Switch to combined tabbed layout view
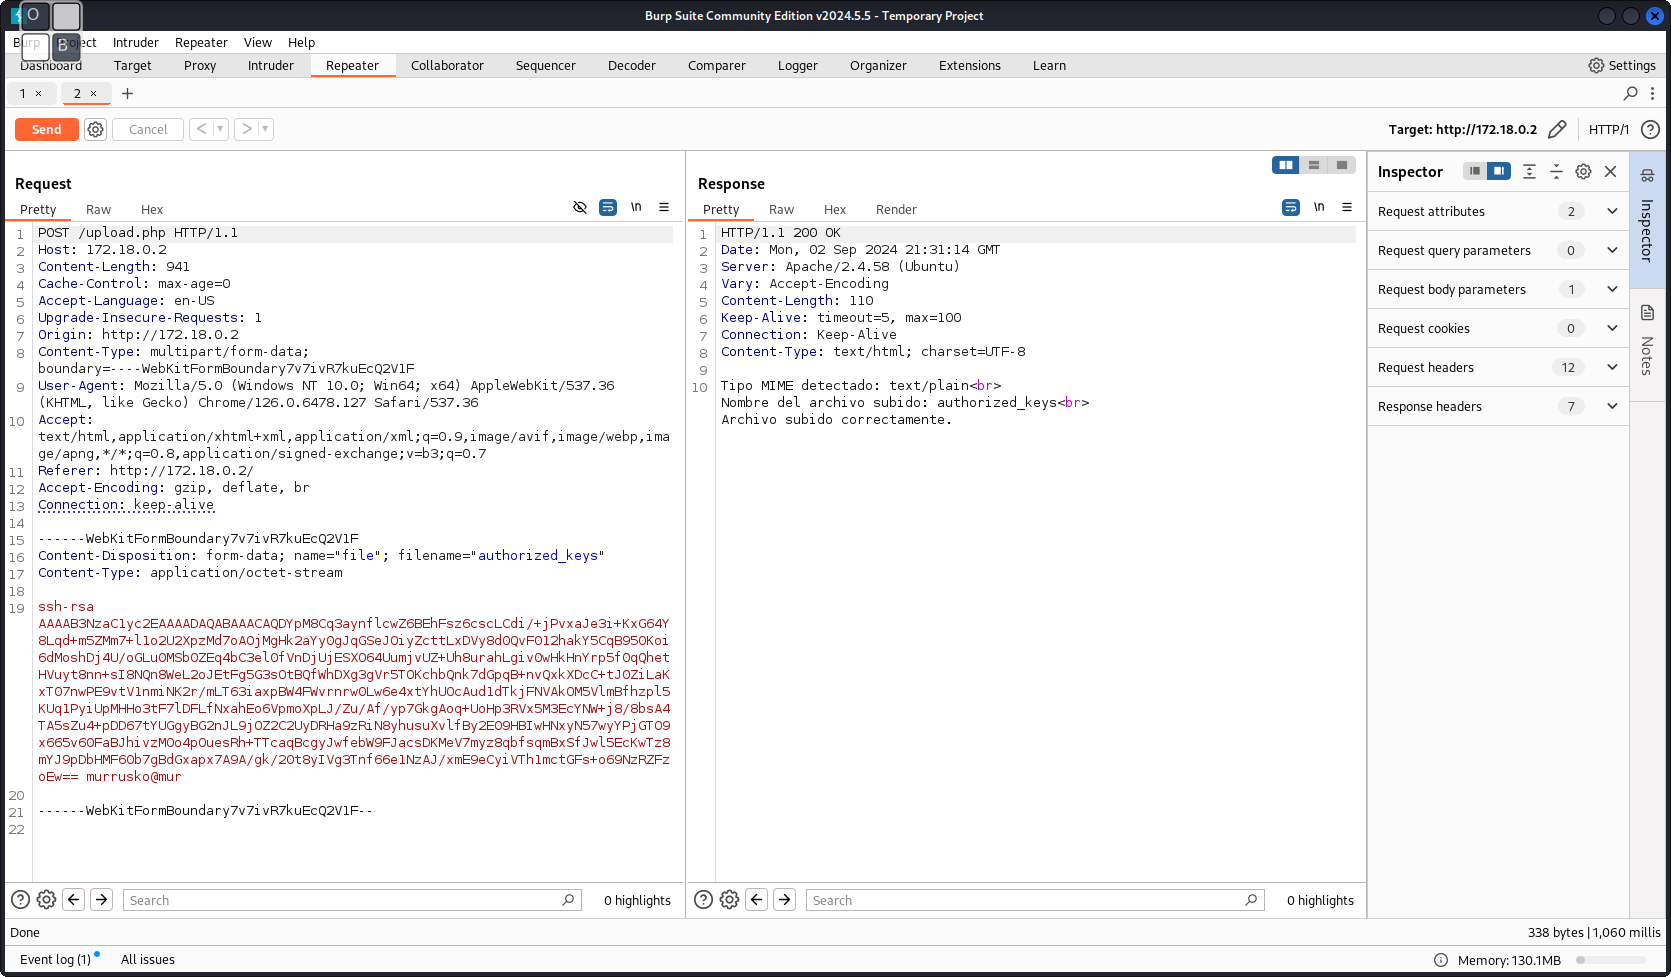The image size is (1671, 977). pos(1342,165)
